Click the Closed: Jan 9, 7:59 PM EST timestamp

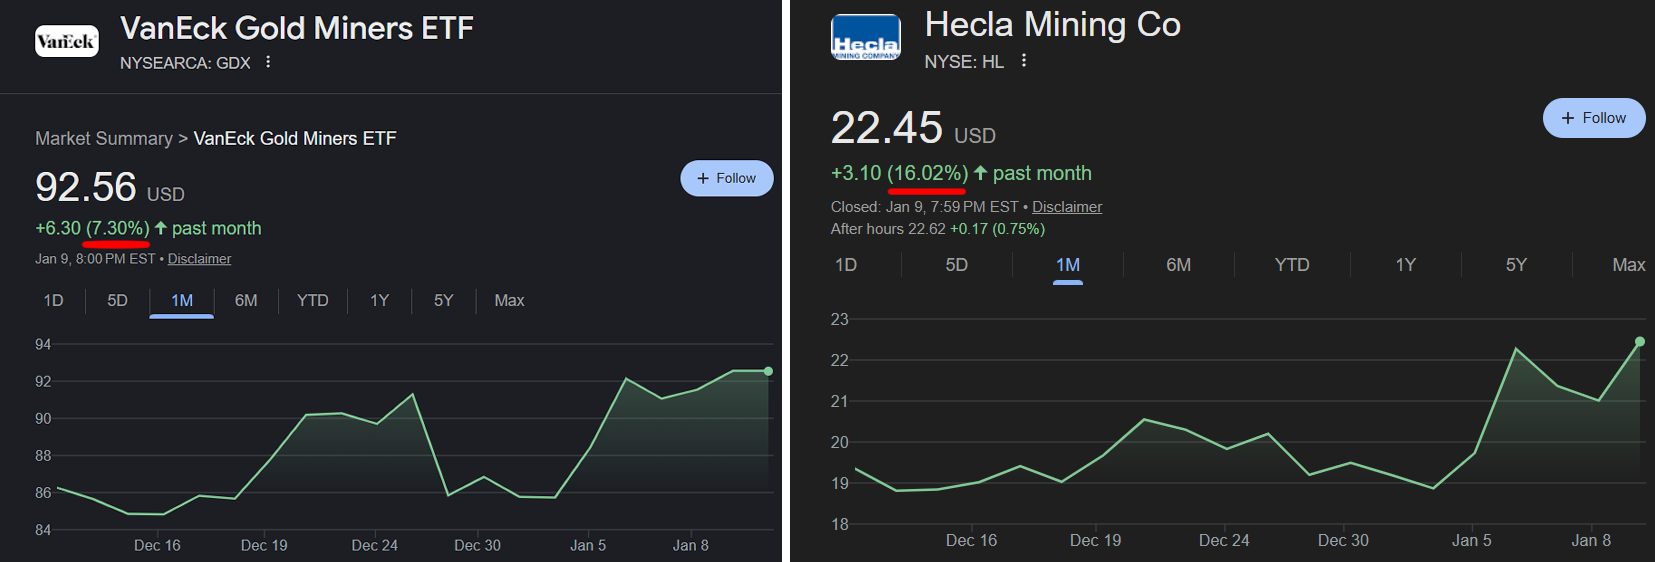click(x=924, y=207)
